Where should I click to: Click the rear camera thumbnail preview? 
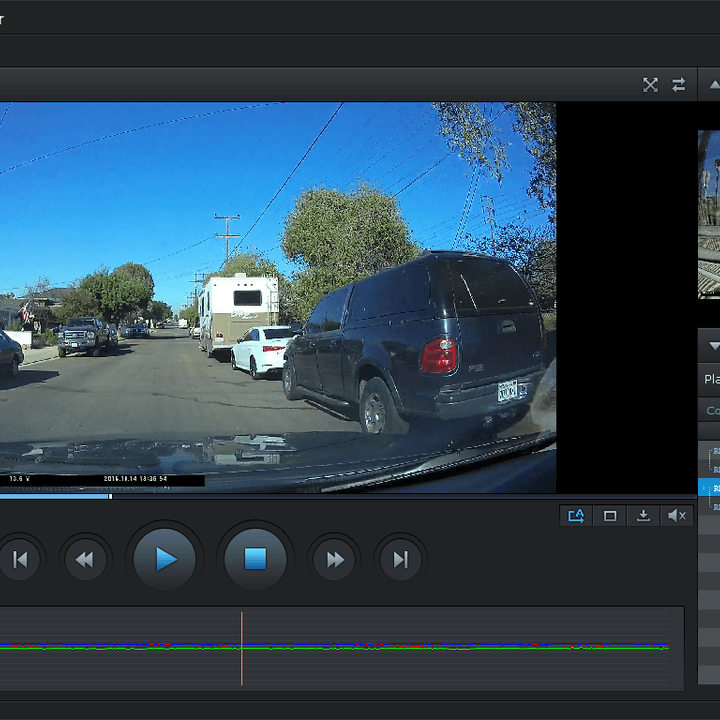(x=709, y=214)
